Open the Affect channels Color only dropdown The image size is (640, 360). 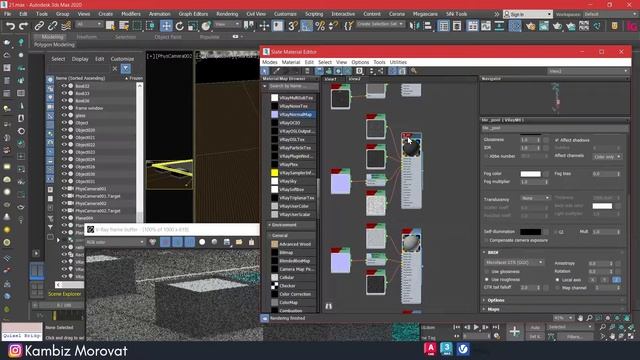(x=607, y=157)
